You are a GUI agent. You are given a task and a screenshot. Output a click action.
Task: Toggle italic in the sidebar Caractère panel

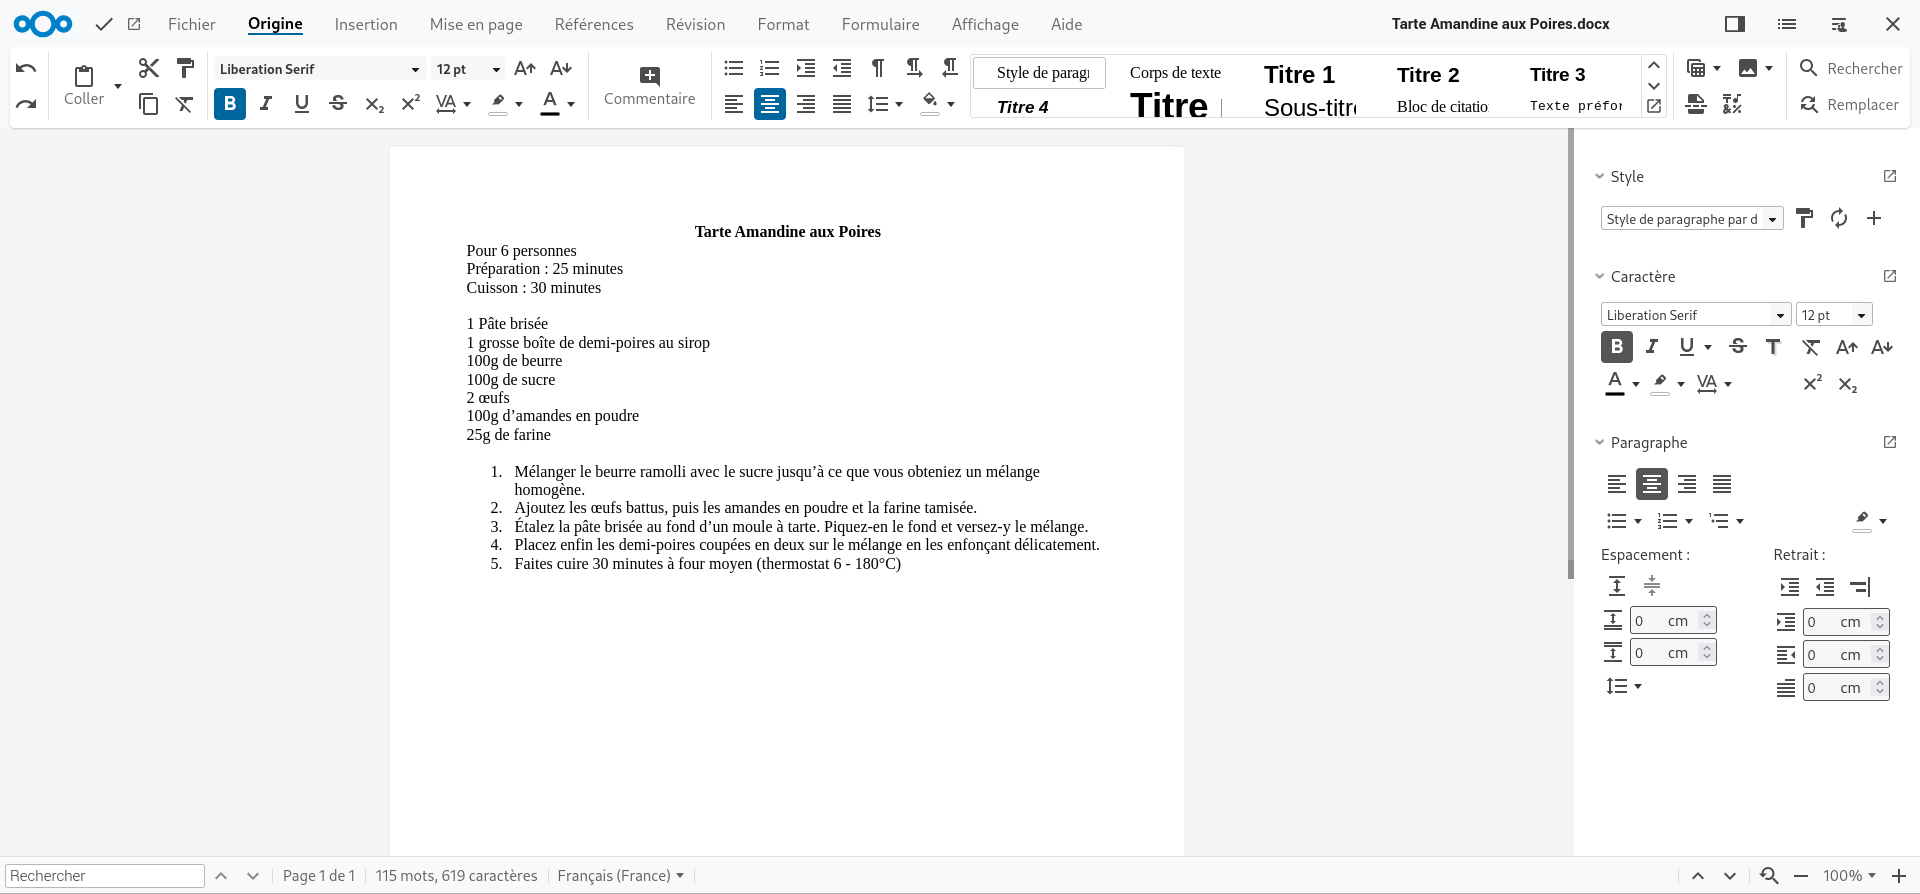click(1652, 346)
